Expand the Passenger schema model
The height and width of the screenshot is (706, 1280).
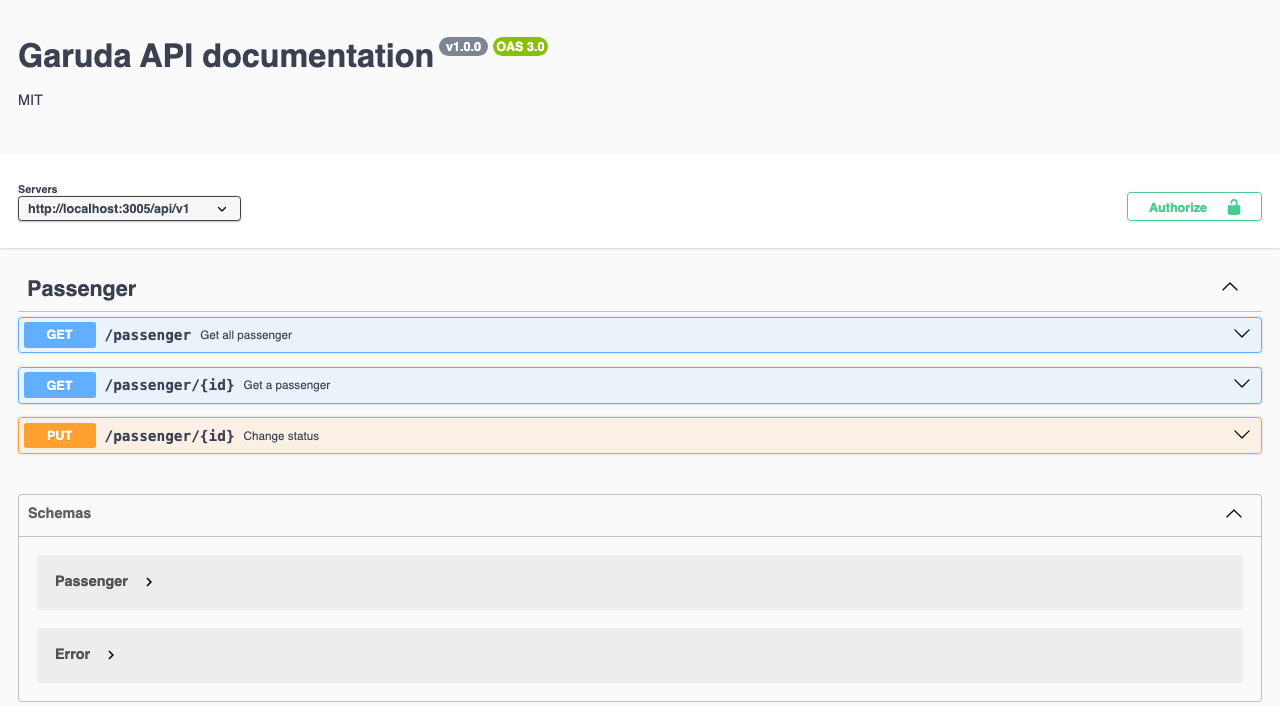(149, 582)
